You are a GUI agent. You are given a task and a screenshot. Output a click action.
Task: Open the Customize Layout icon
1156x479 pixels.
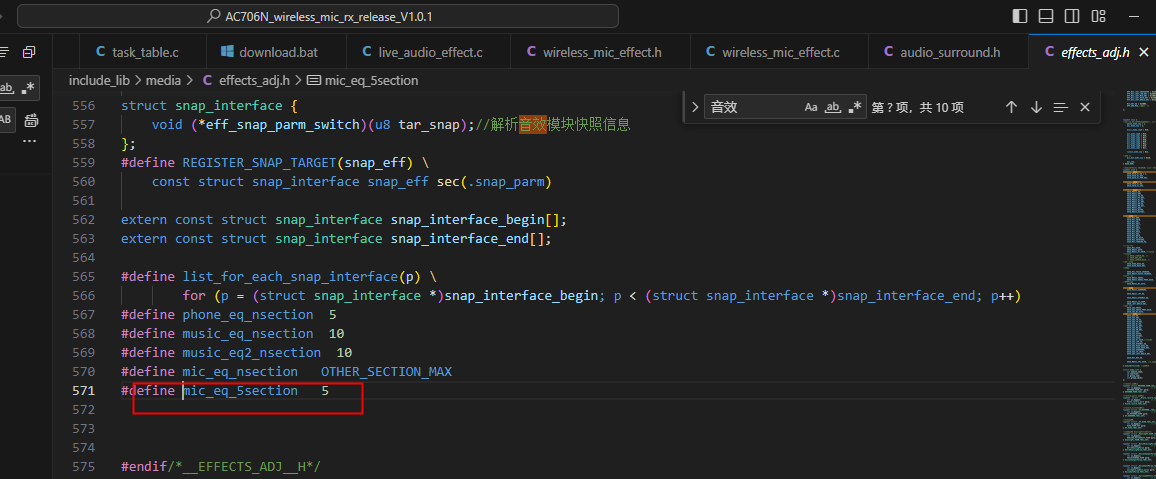(x=1098, y=15)
